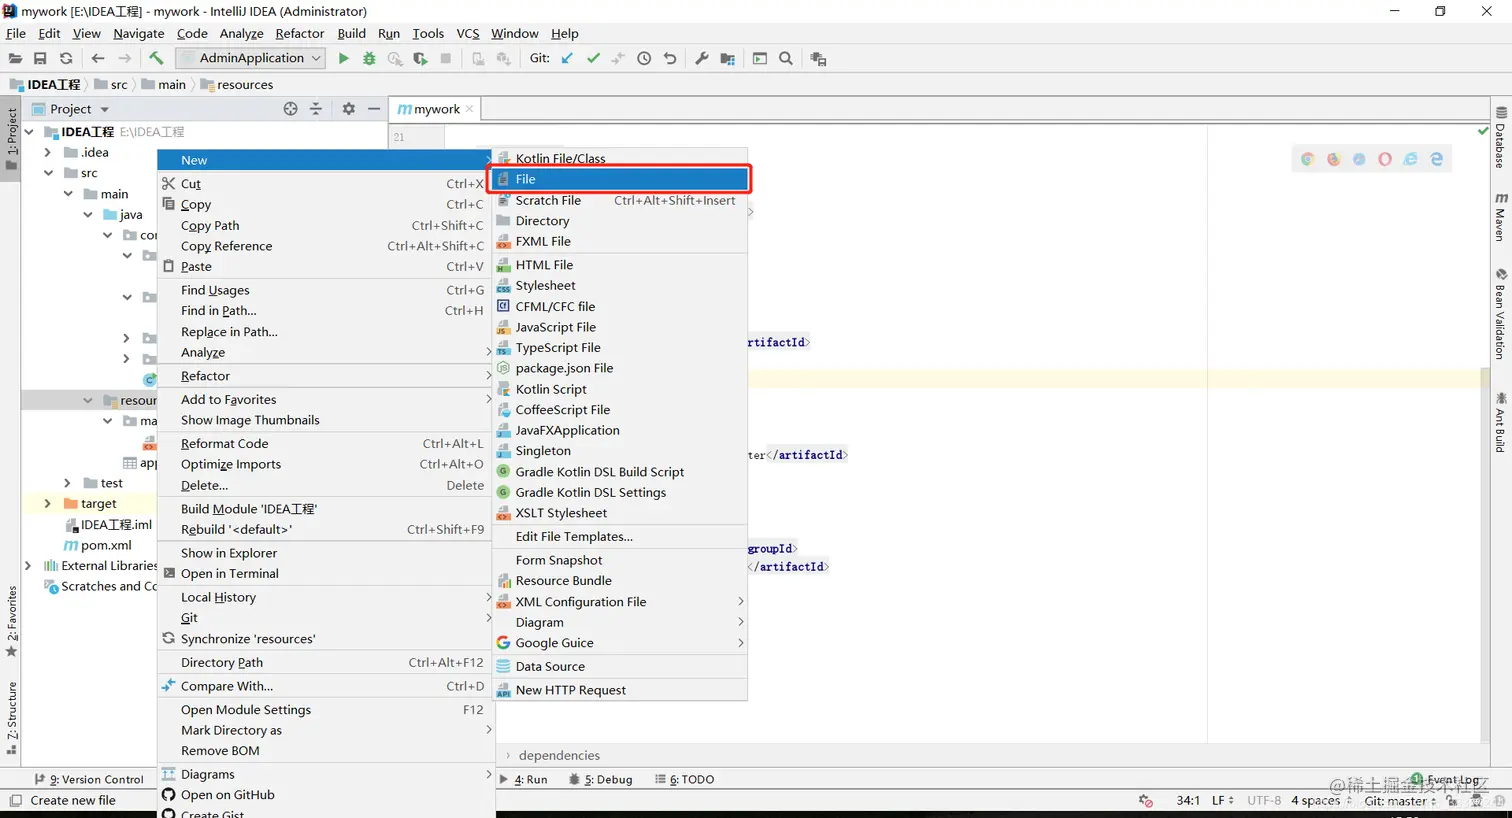Image resolution: width=1512 pixels, height=818 pixels.
Task: Hide the Project panel with minus icon
Action: pos(374,109)
